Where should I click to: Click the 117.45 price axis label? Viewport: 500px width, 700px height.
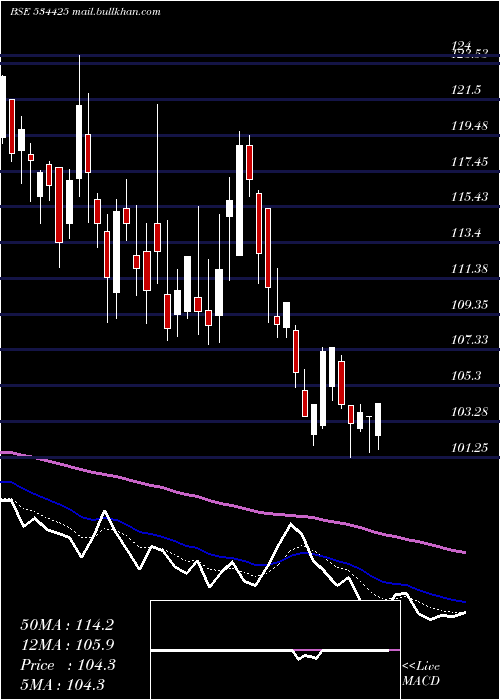(469, 162)
